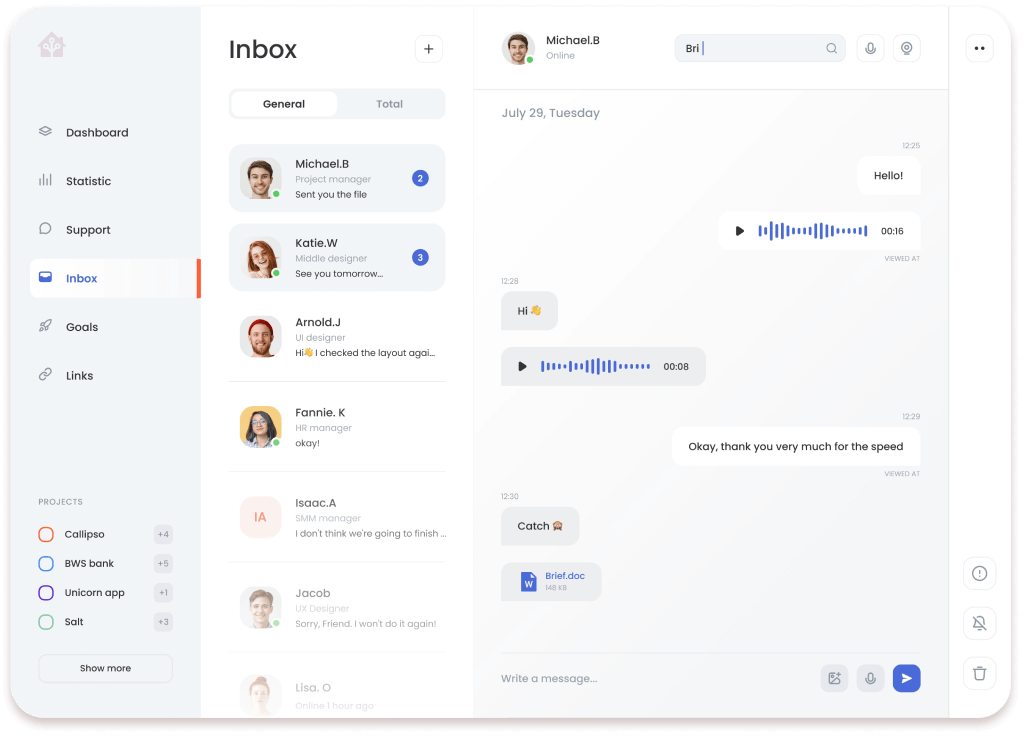
Task: Select the Callipso project color circle
Action: click(46, 534)
